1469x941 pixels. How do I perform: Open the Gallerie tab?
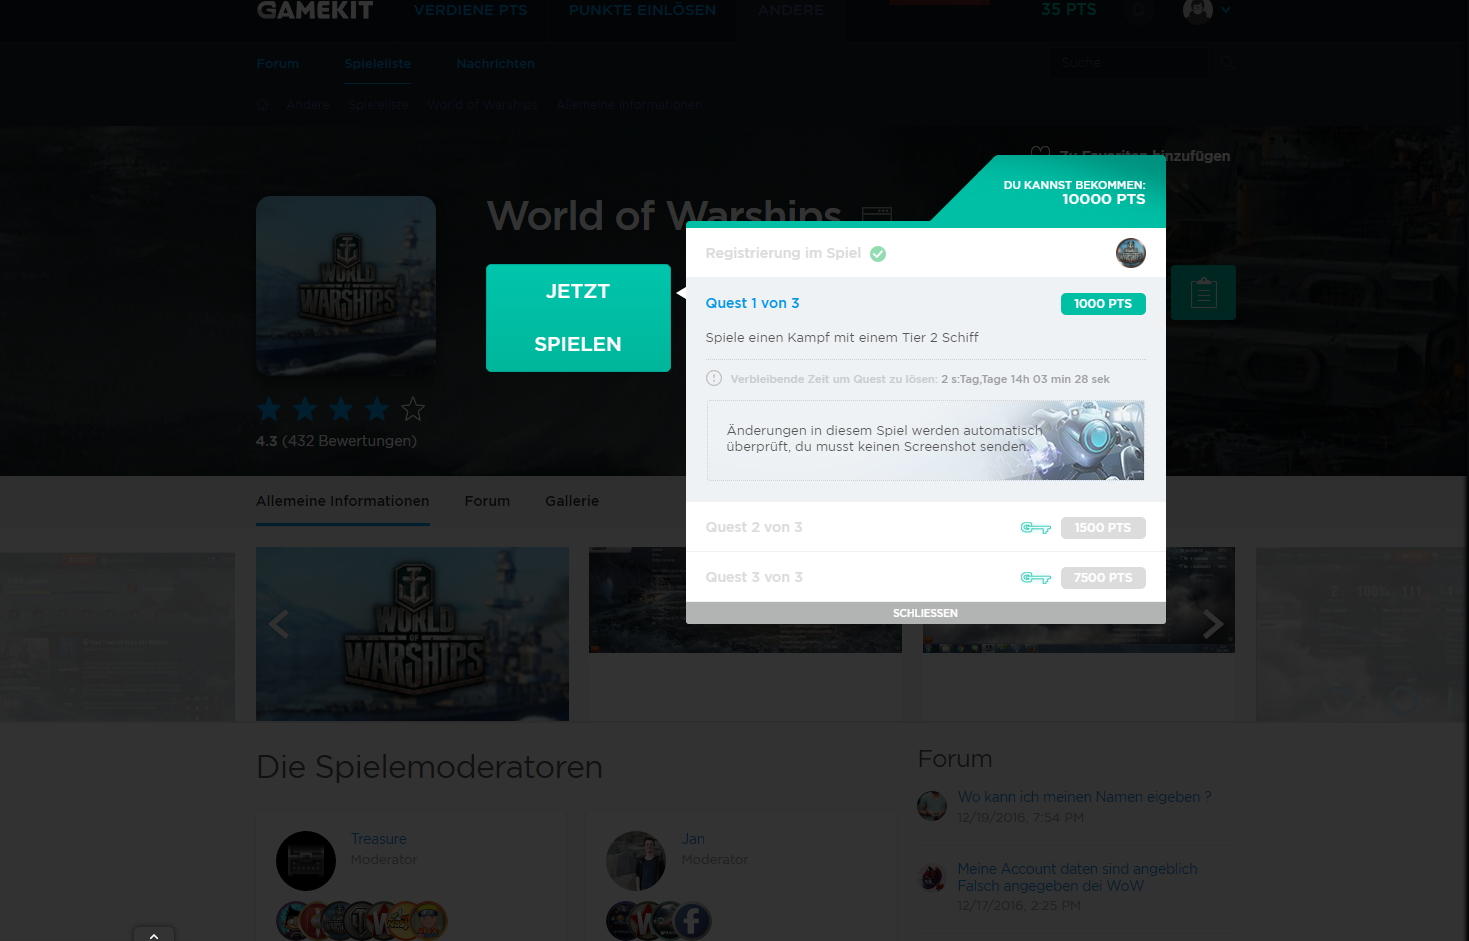coord(572,501)
